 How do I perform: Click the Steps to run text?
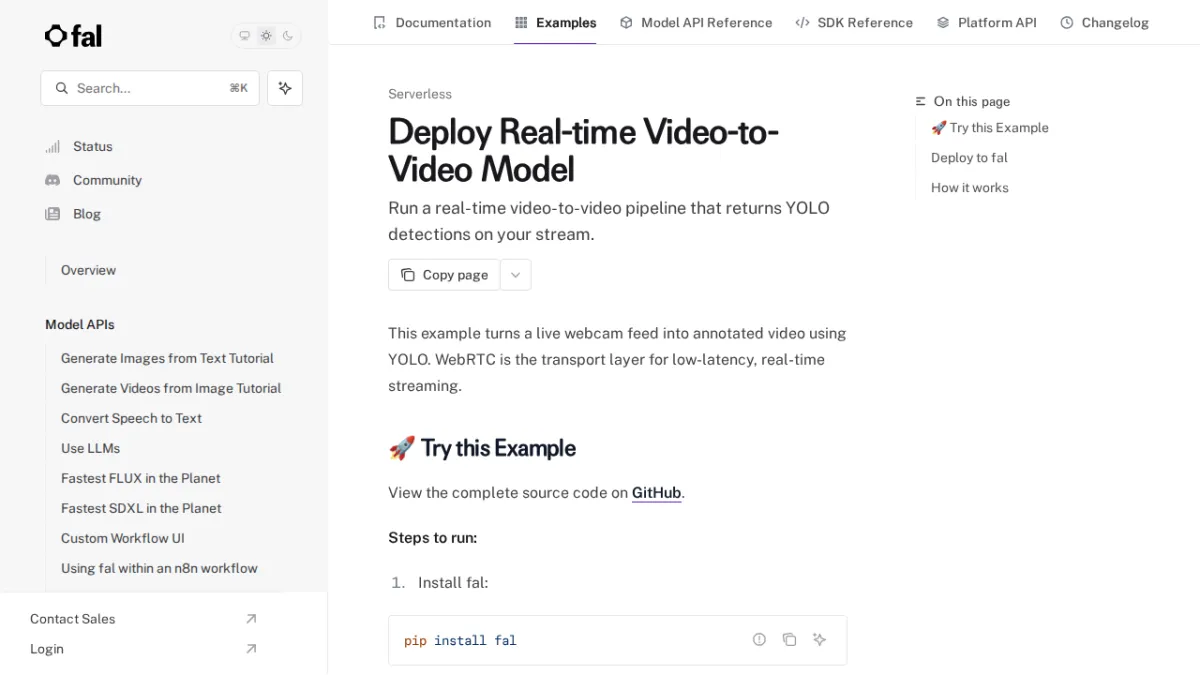pyautogui.click(x=433, y=537)
